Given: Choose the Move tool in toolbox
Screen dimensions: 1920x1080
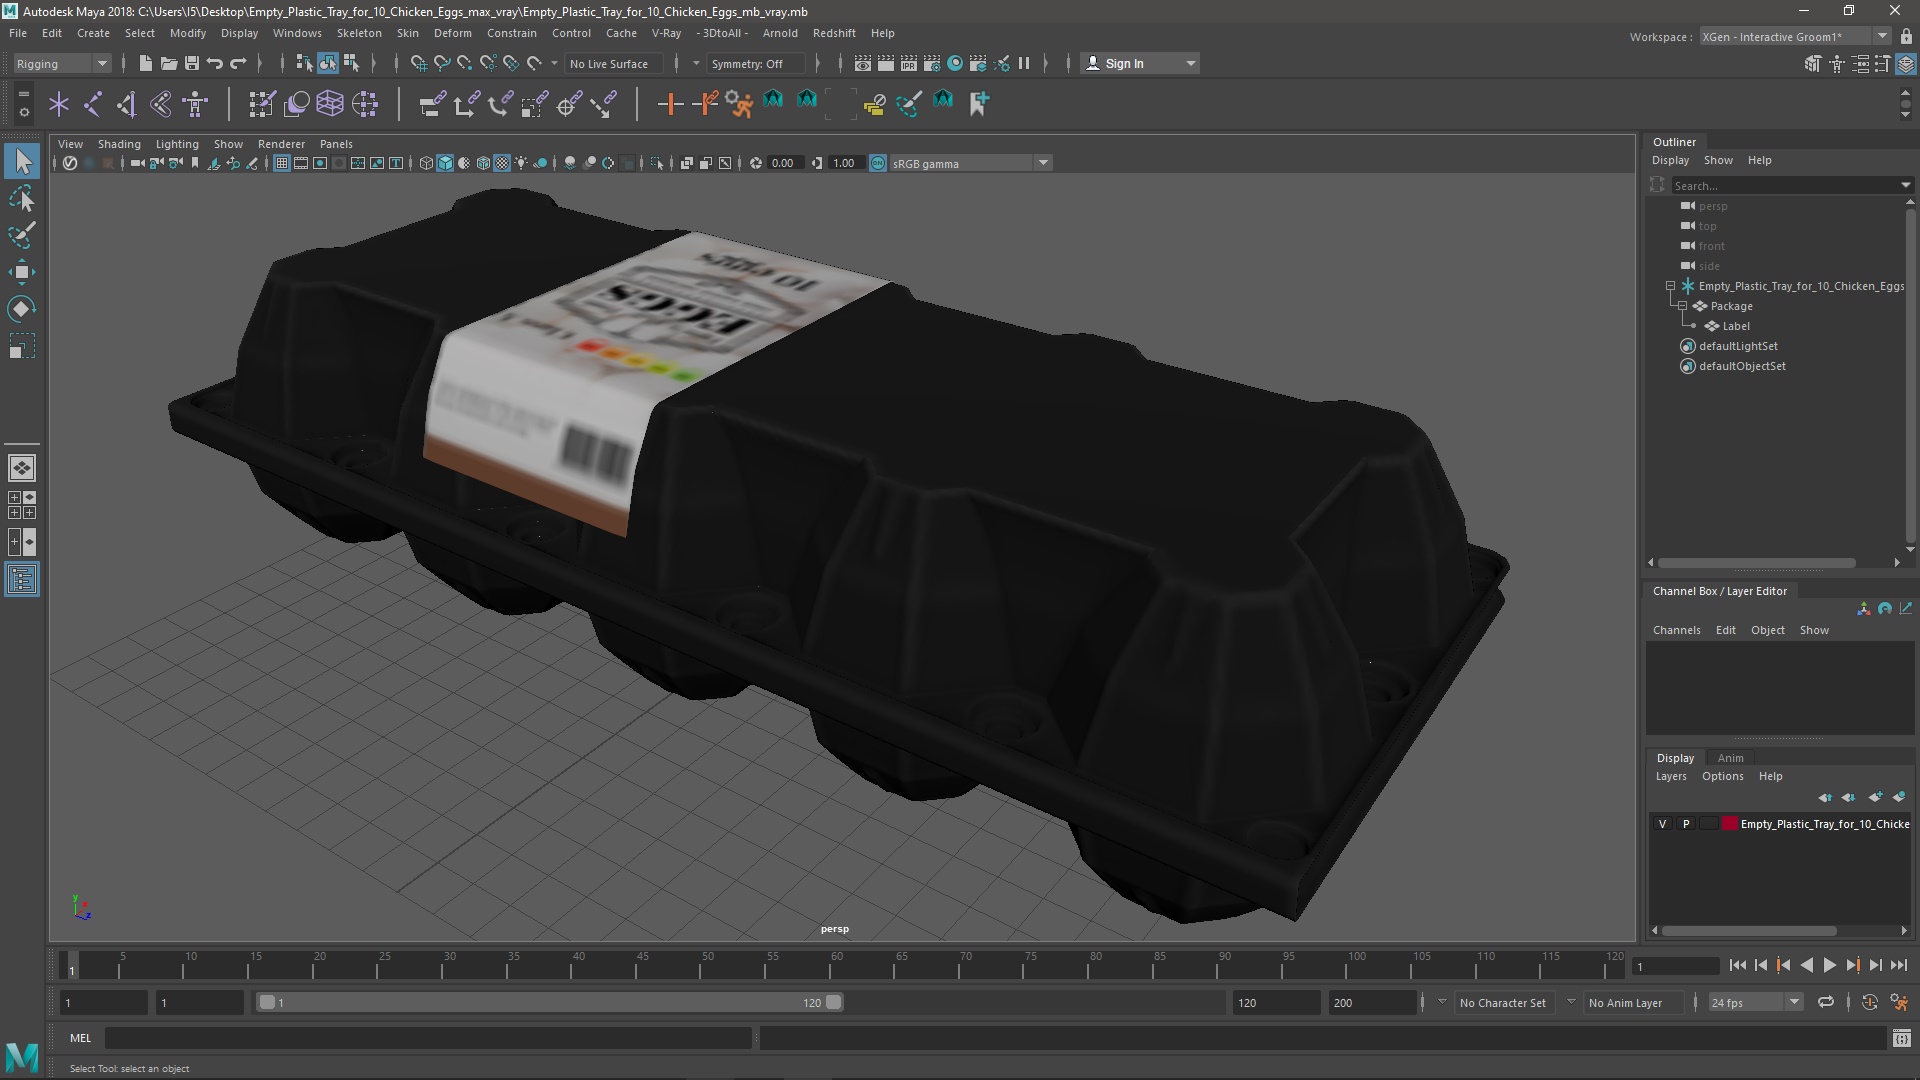Looking at the screenshot, I should (x=22, y=272).
